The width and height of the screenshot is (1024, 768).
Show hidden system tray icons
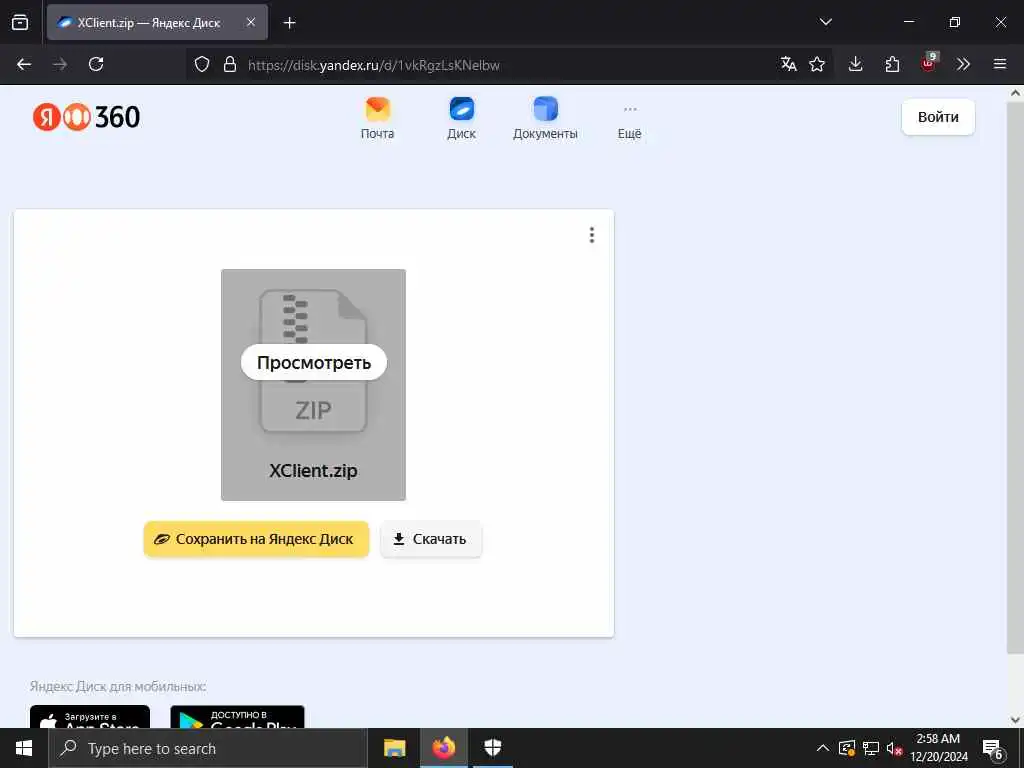pos(822,748)
